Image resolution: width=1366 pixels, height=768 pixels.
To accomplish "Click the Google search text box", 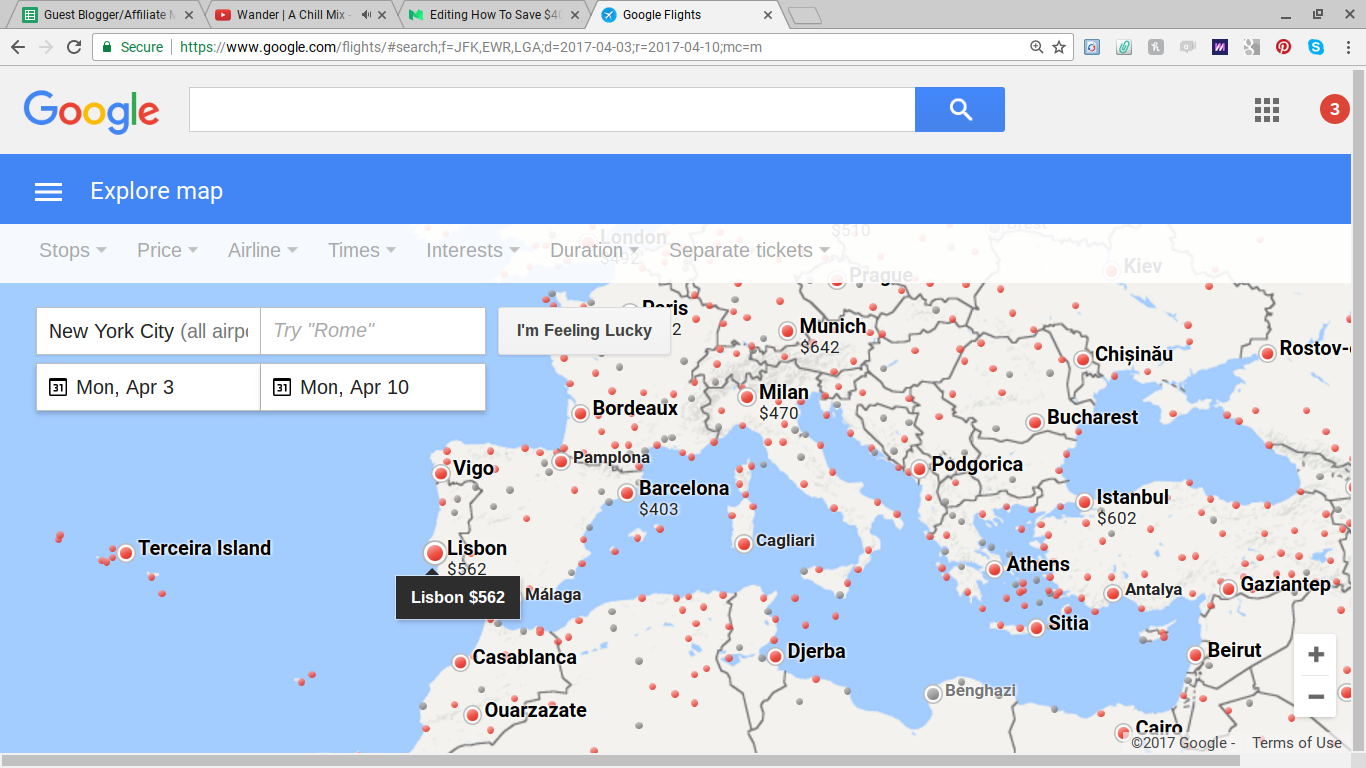I will click(x=552, y=110).
